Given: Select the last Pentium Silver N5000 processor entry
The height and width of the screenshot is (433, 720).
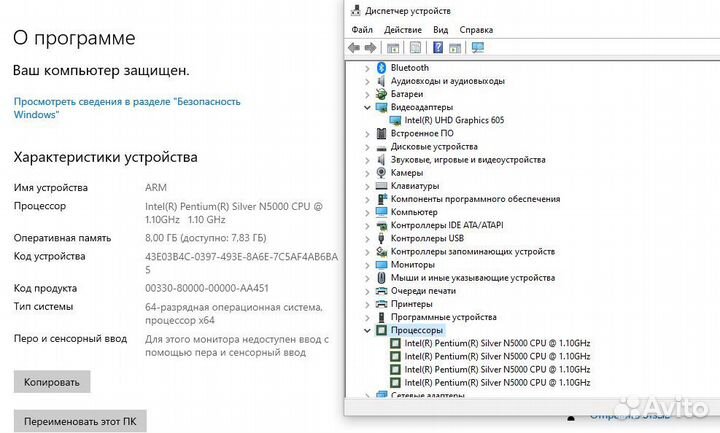Looking at the screenshot, I should (x=497, y=382).
